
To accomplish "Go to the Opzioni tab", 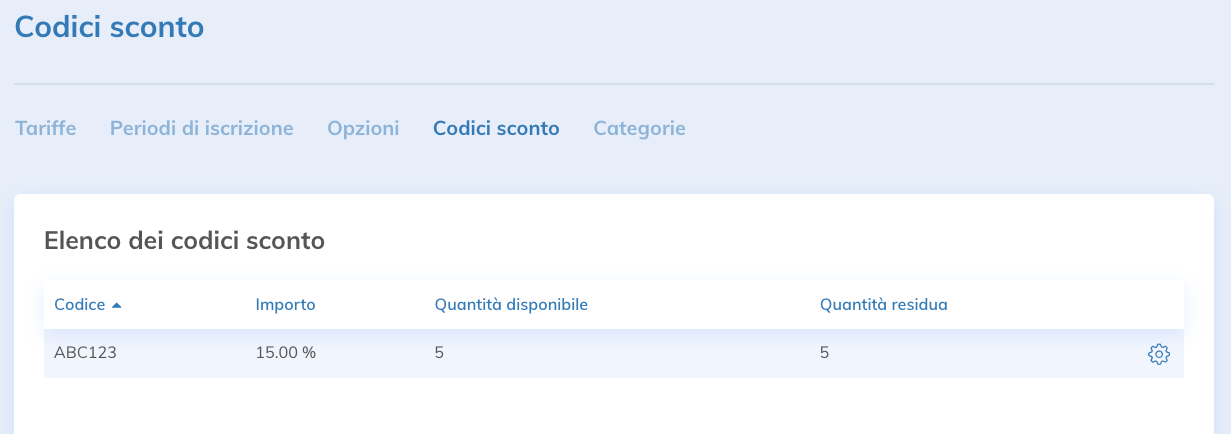I will point(363,128).
